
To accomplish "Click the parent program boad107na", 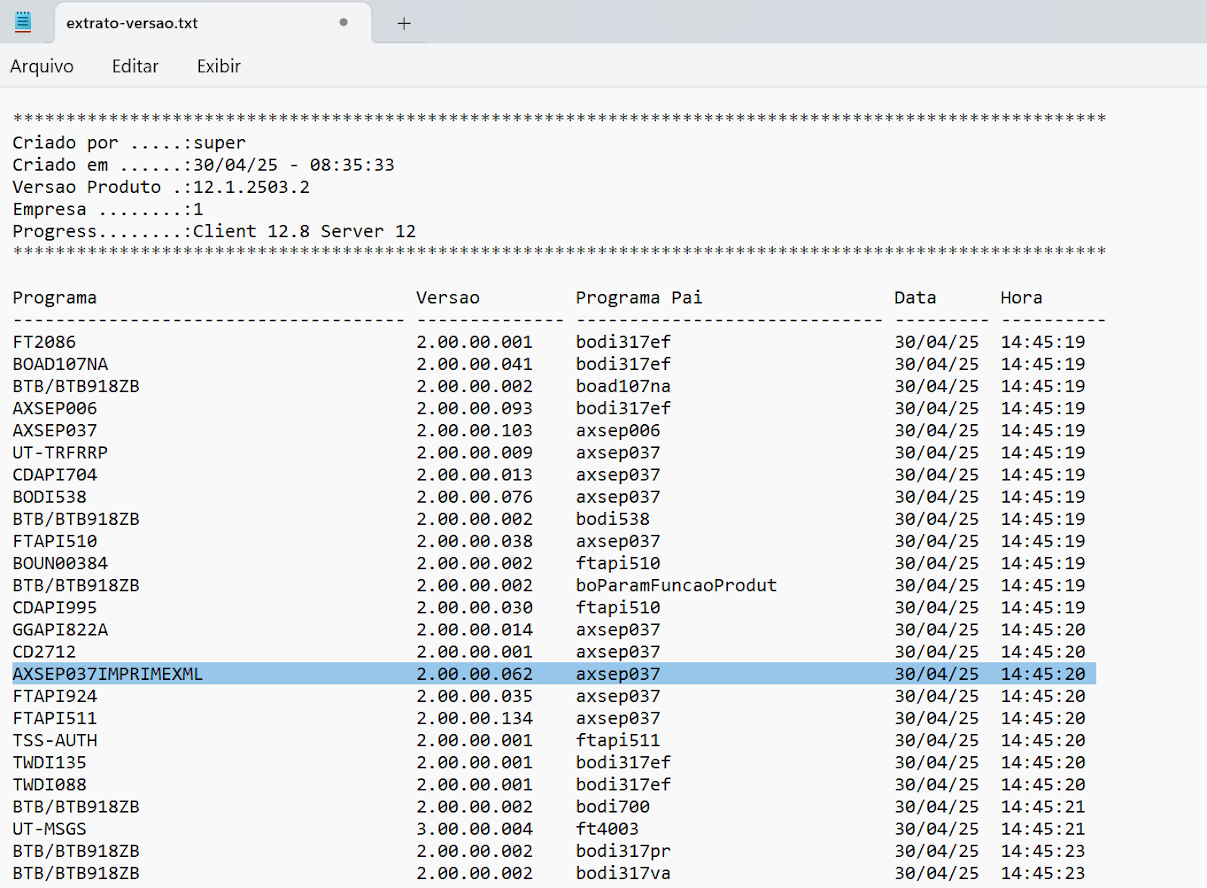I will click(623, 386).
